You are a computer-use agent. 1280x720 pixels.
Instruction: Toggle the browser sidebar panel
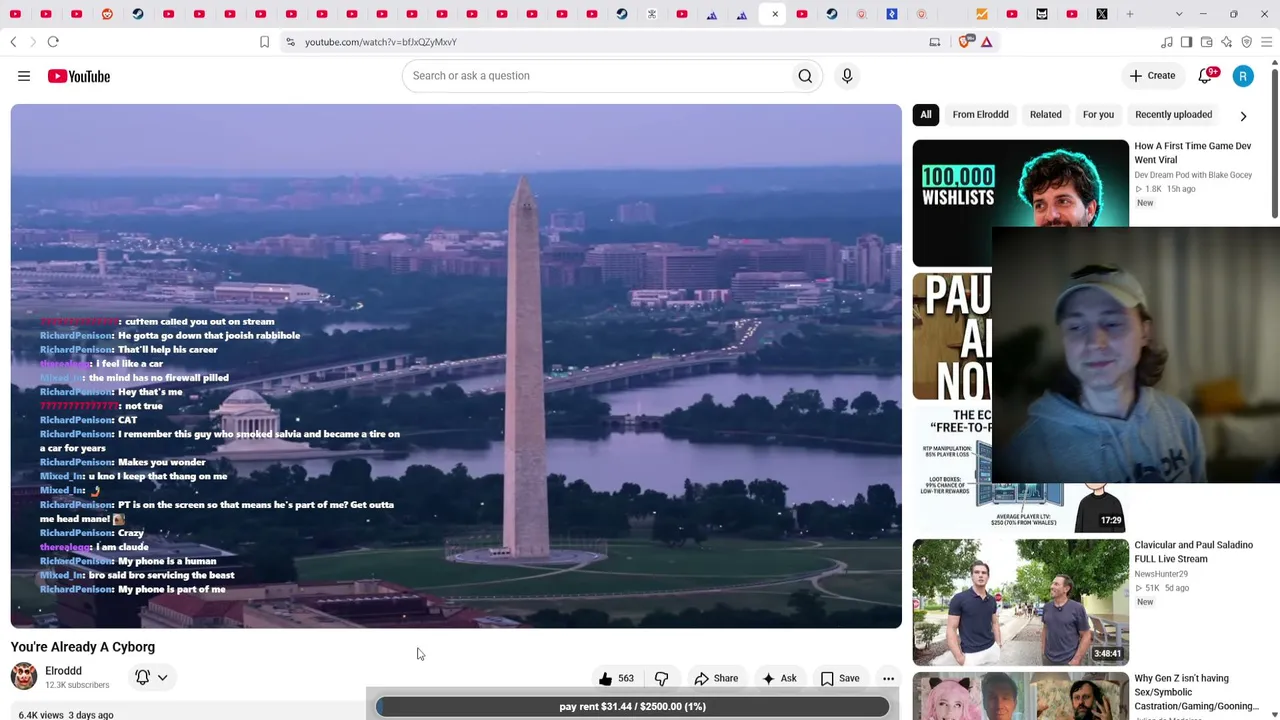point(1187,42)
